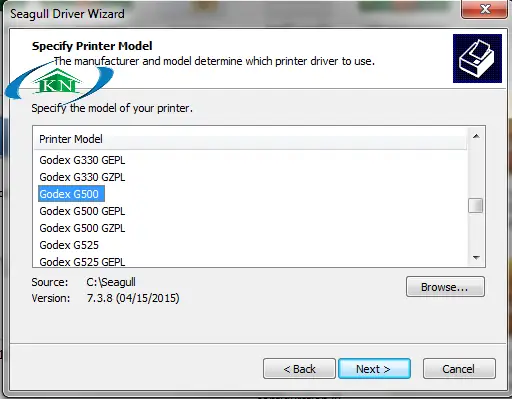Close the Seagull Driver Wizard window
The image size is (512, 399).
pos(485,9)
